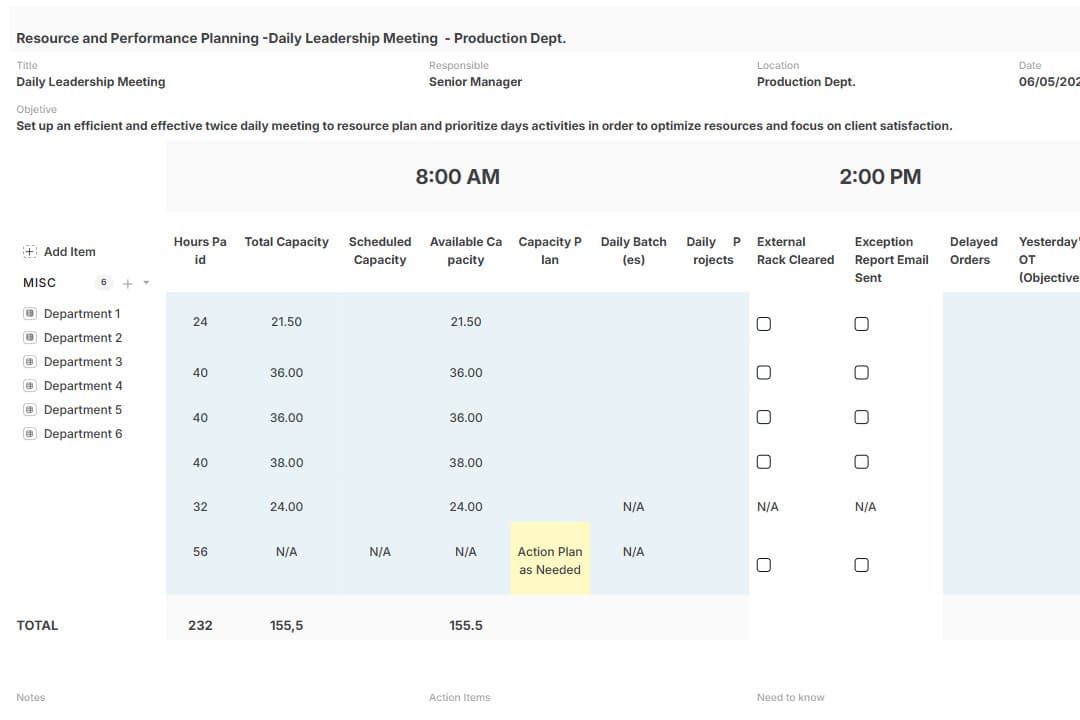The image size is (1080, 720).
Task: Click the Department 5 row icon
Action: [29, 410]
